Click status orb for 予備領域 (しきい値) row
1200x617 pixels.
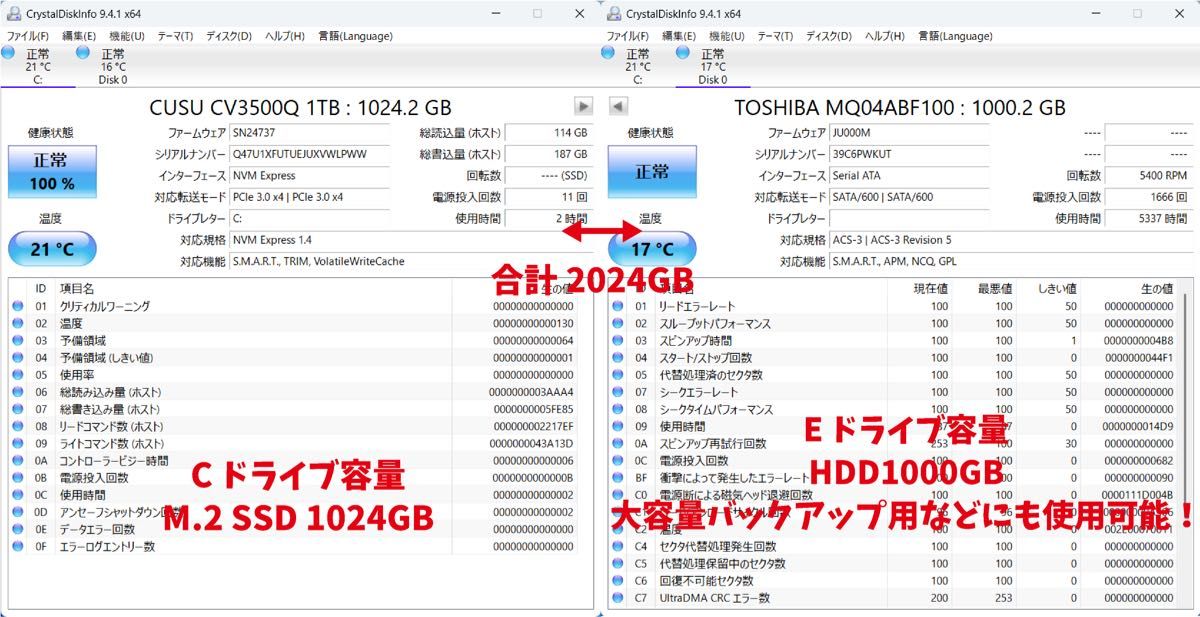pyautogui.click(x=17, y=358)
